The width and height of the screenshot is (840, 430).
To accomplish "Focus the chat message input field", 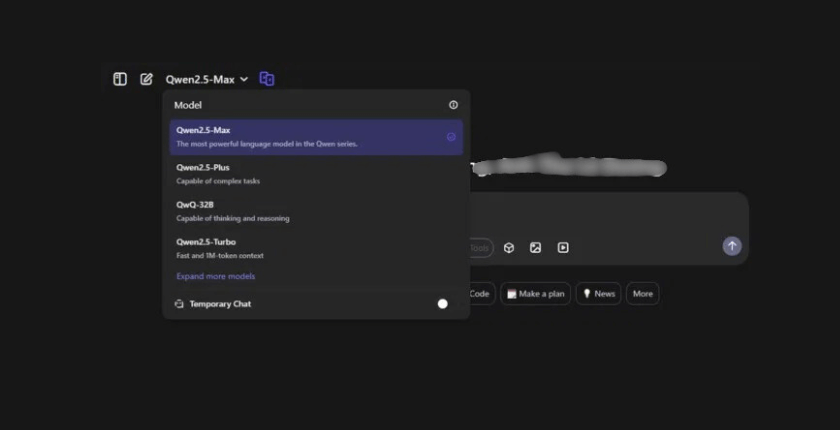I will [x=610, y=215].
